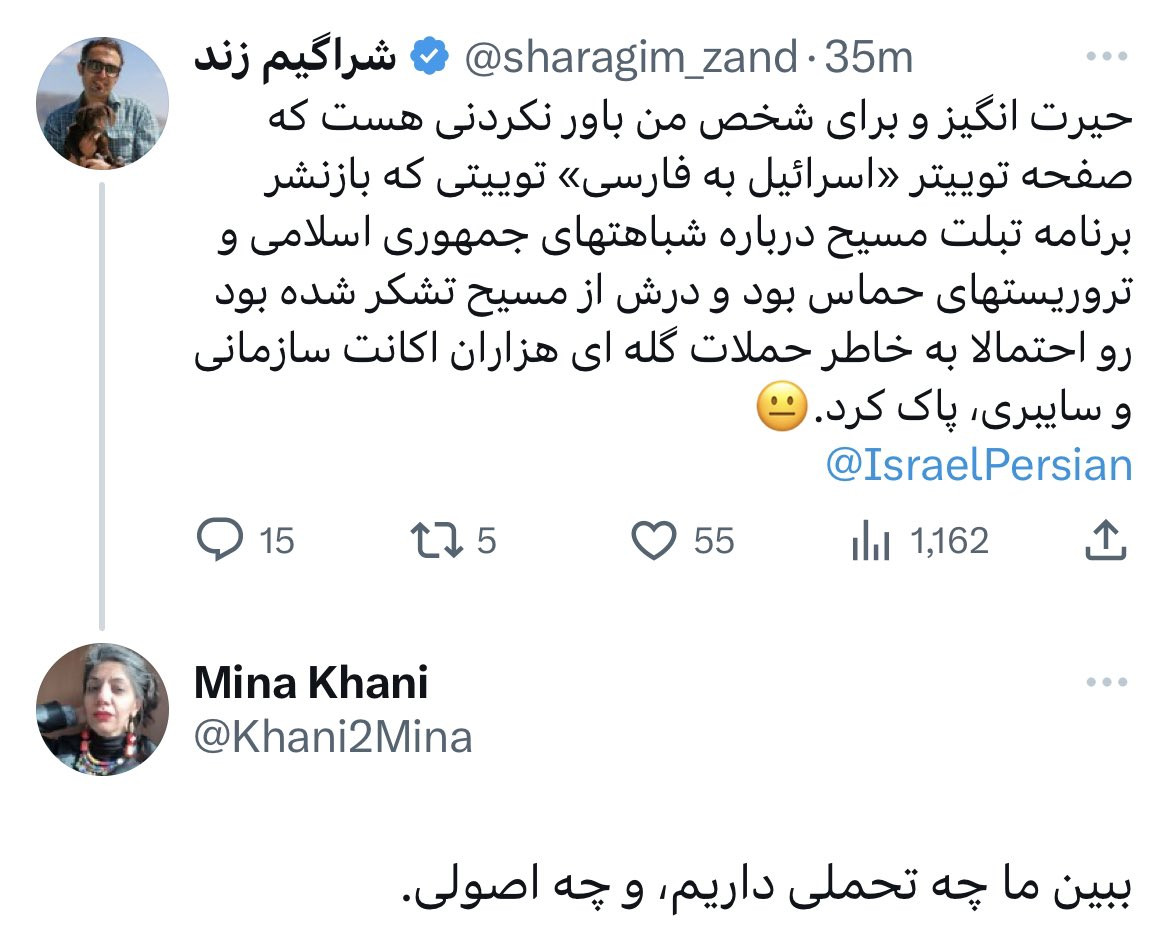
Task: Share the tweet using the upload arrow icon
Action: coord(1105,539)
